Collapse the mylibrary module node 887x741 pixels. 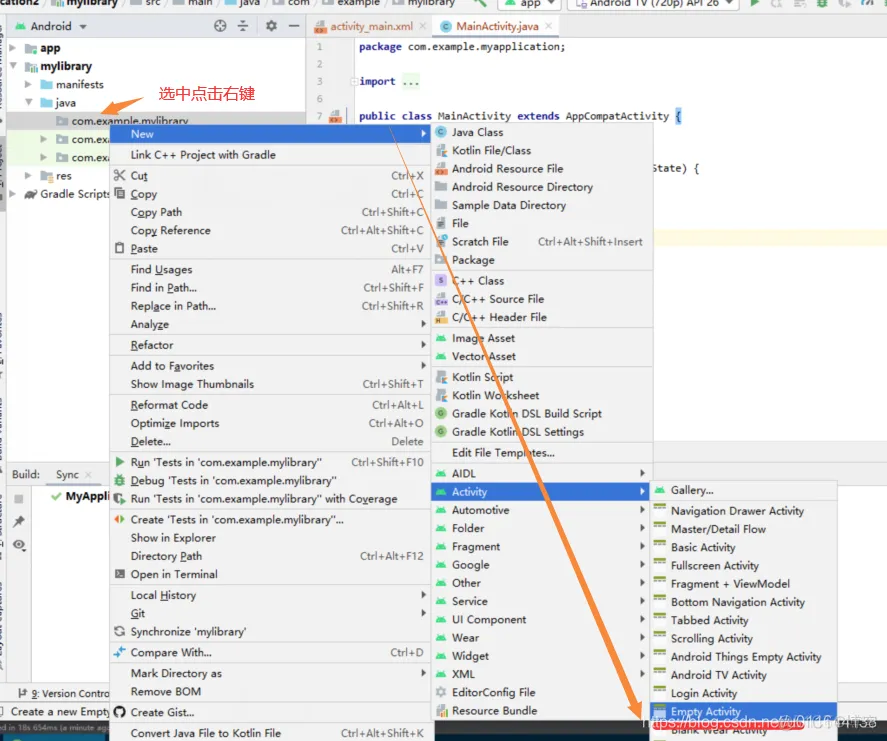coord(12,66)
